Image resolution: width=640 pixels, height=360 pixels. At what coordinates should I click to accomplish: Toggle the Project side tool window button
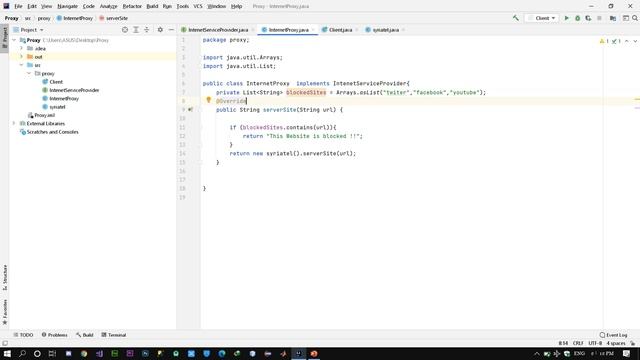4,37
